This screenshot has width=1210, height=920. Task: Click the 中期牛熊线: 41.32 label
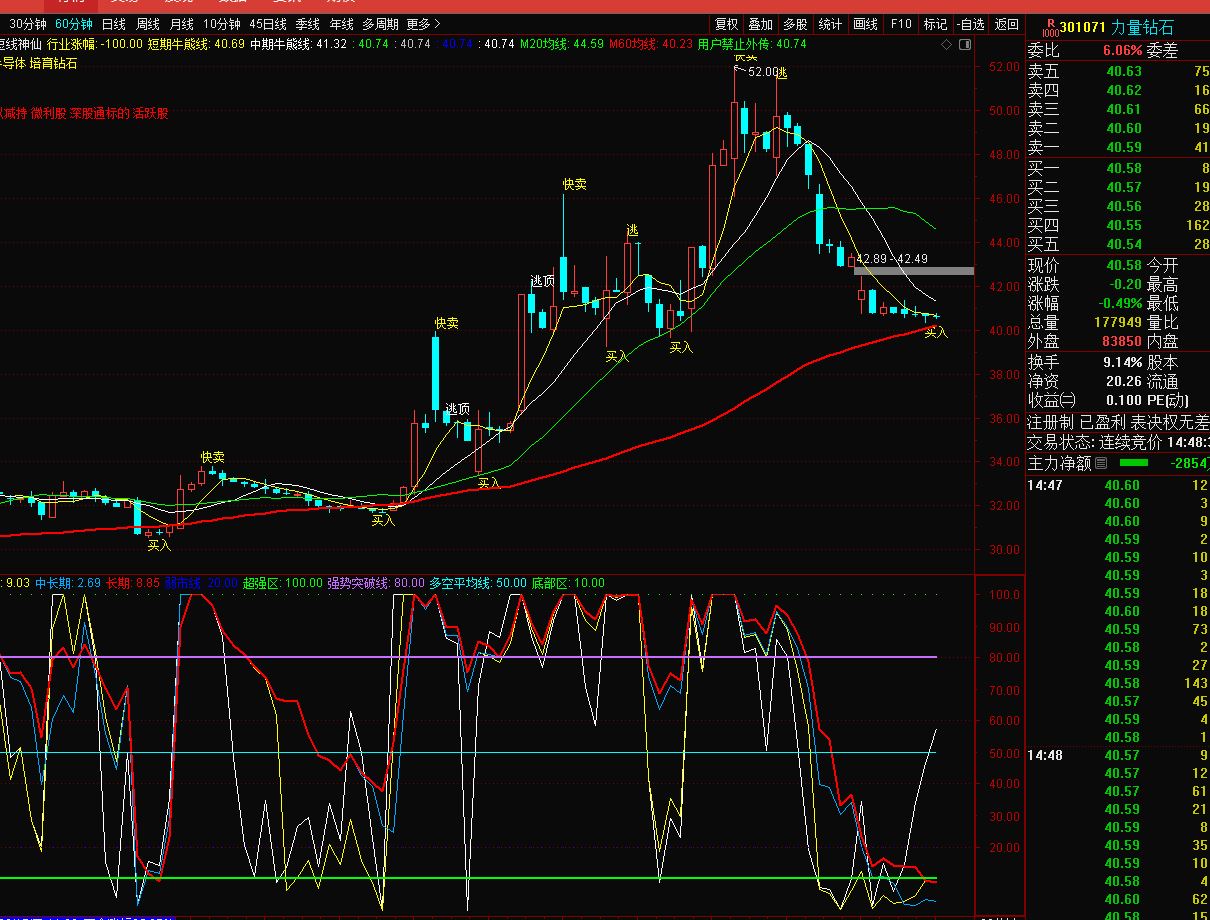pos(298,44)
